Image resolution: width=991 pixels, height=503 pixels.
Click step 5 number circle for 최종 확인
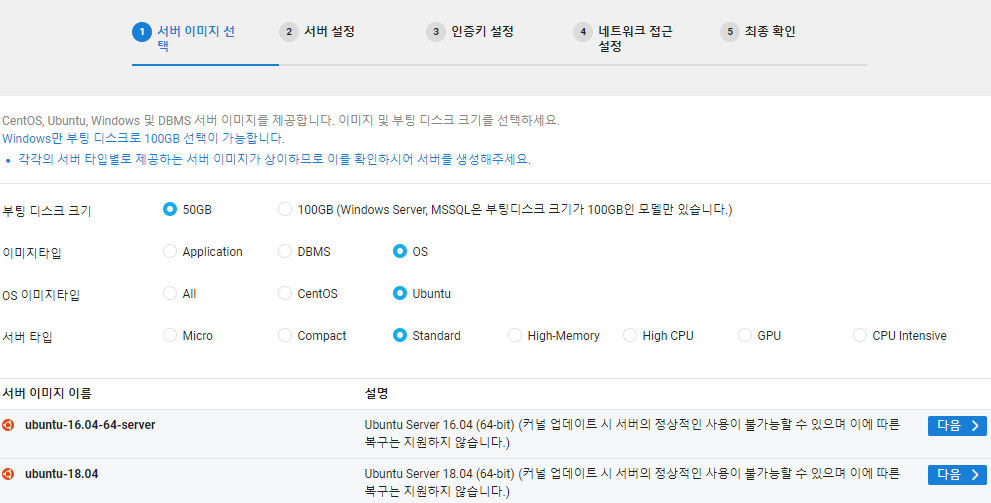pyautogui.click(x=730, y=32)
